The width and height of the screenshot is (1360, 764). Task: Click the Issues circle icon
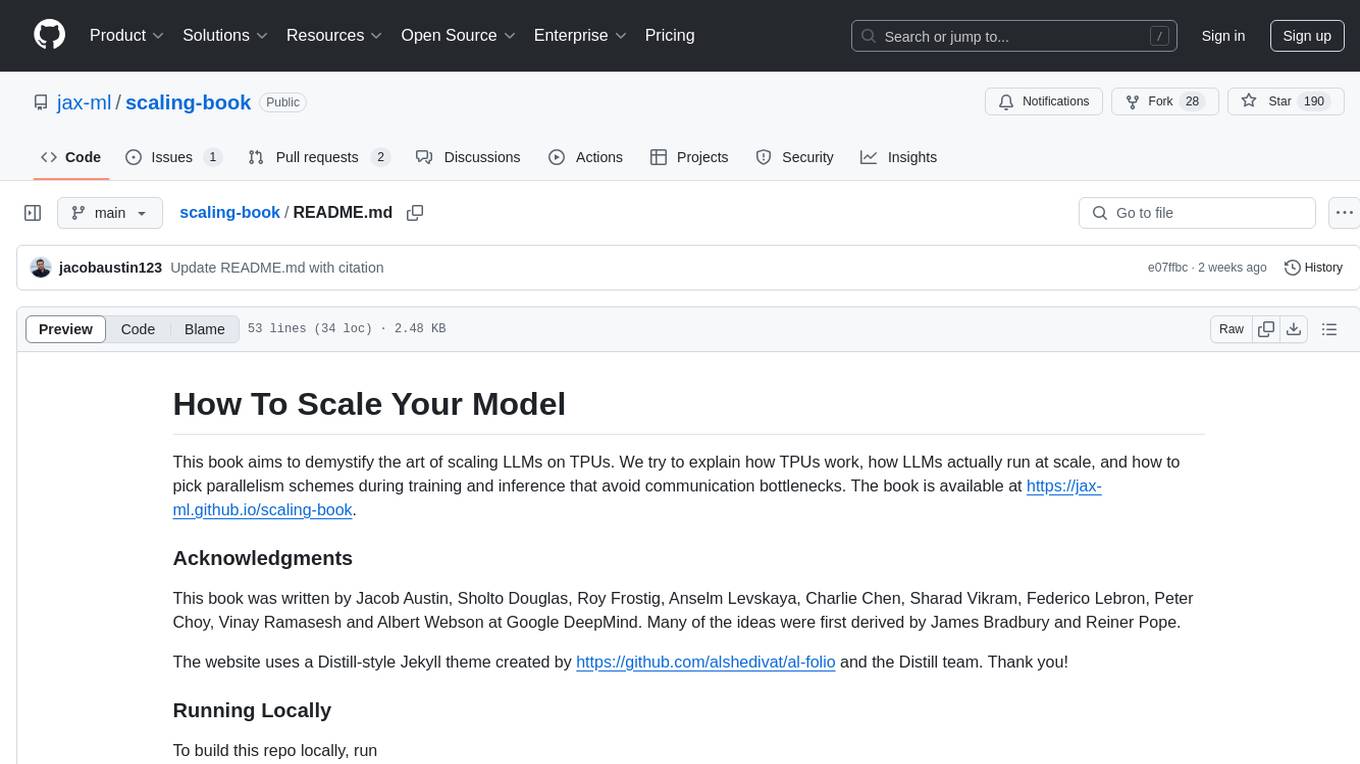click(134, 157)
